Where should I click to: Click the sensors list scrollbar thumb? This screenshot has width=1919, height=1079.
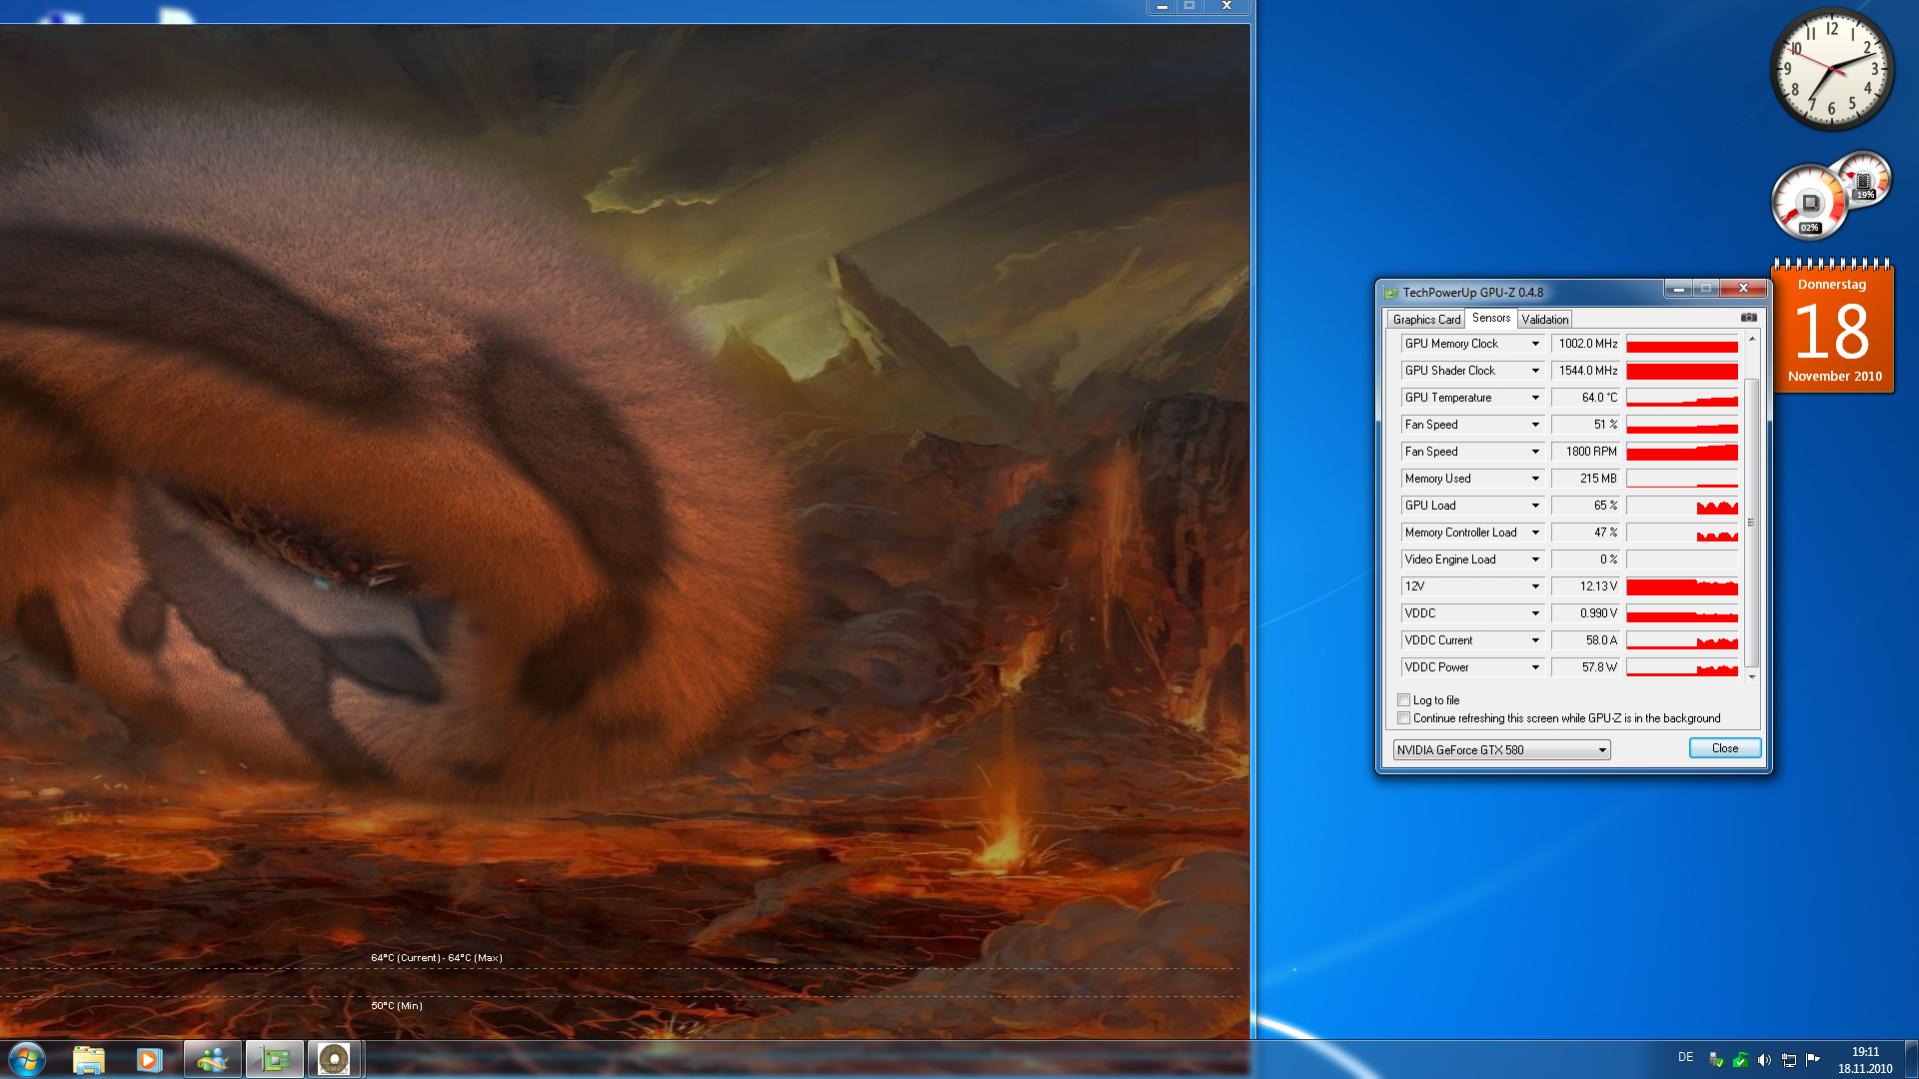pyautogui.click(x=1751, y=522)
